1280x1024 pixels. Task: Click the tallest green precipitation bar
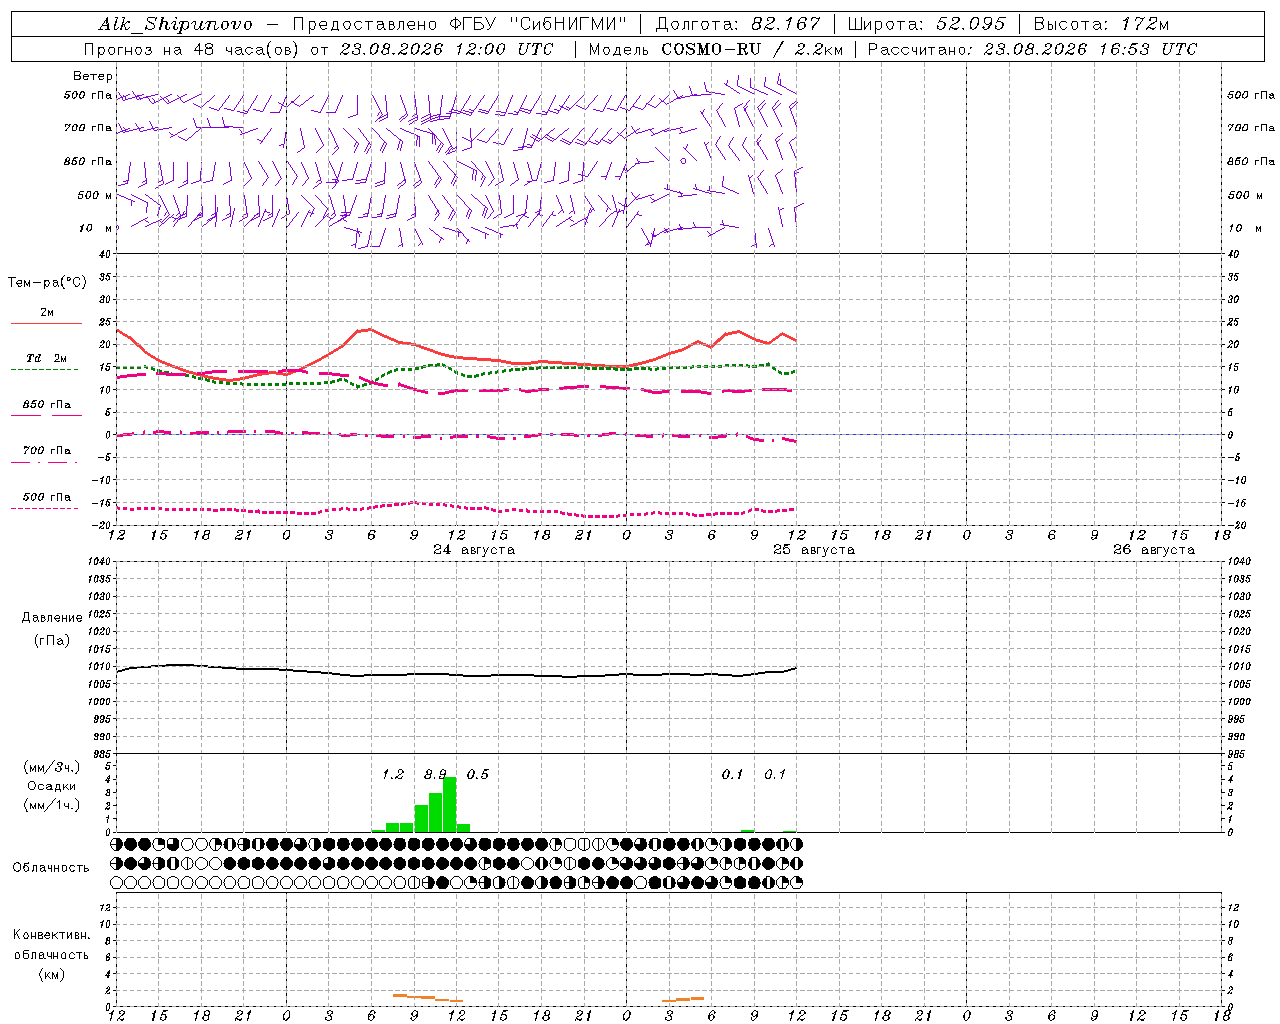coord(449,804)
